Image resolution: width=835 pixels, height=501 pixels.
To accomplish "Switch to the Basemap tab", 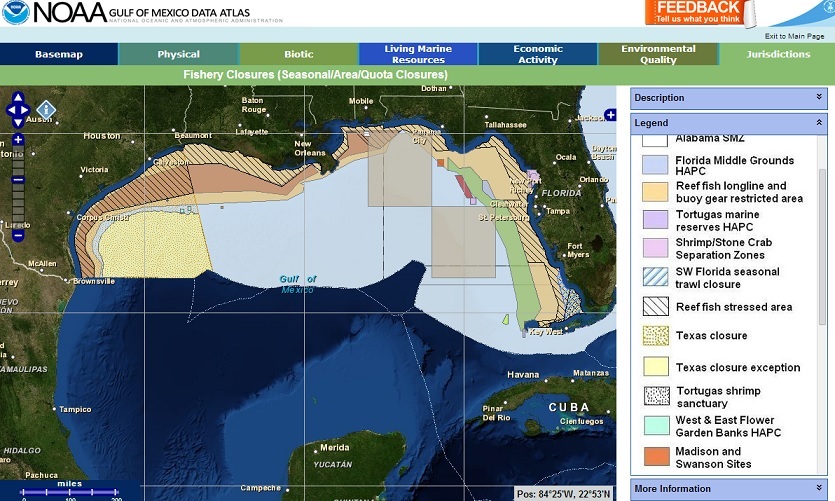I will coord(59,54).
